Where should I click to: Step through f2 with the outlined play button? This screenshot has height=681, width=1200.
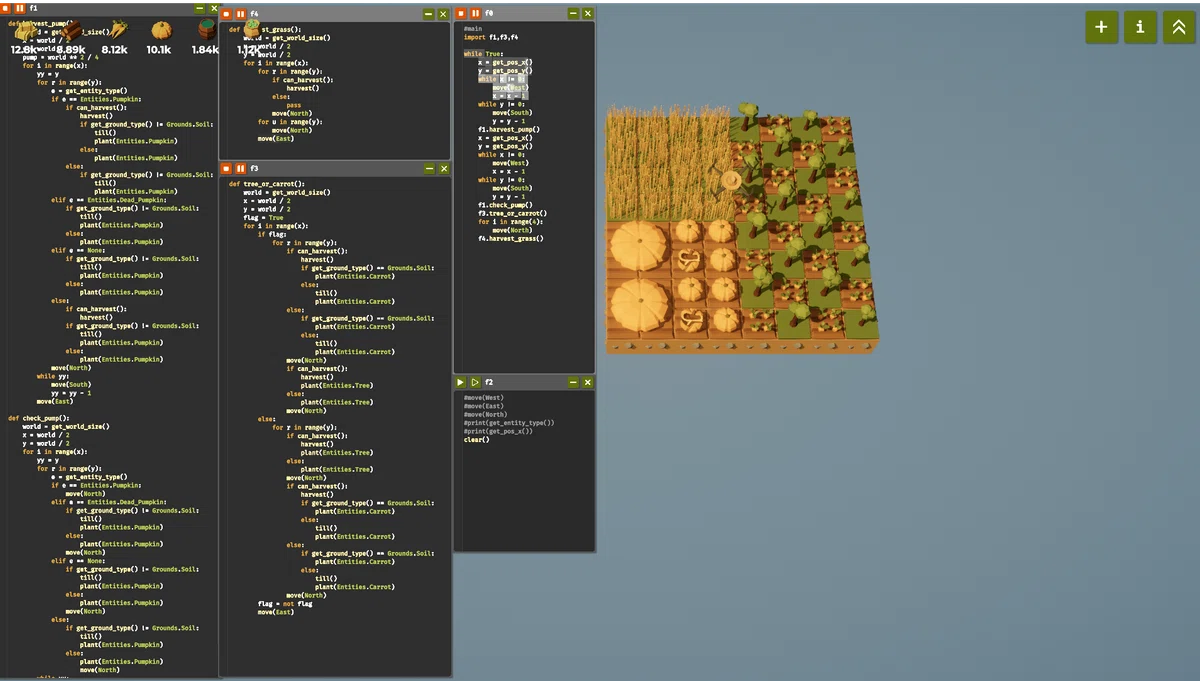[x=475, y=382]
